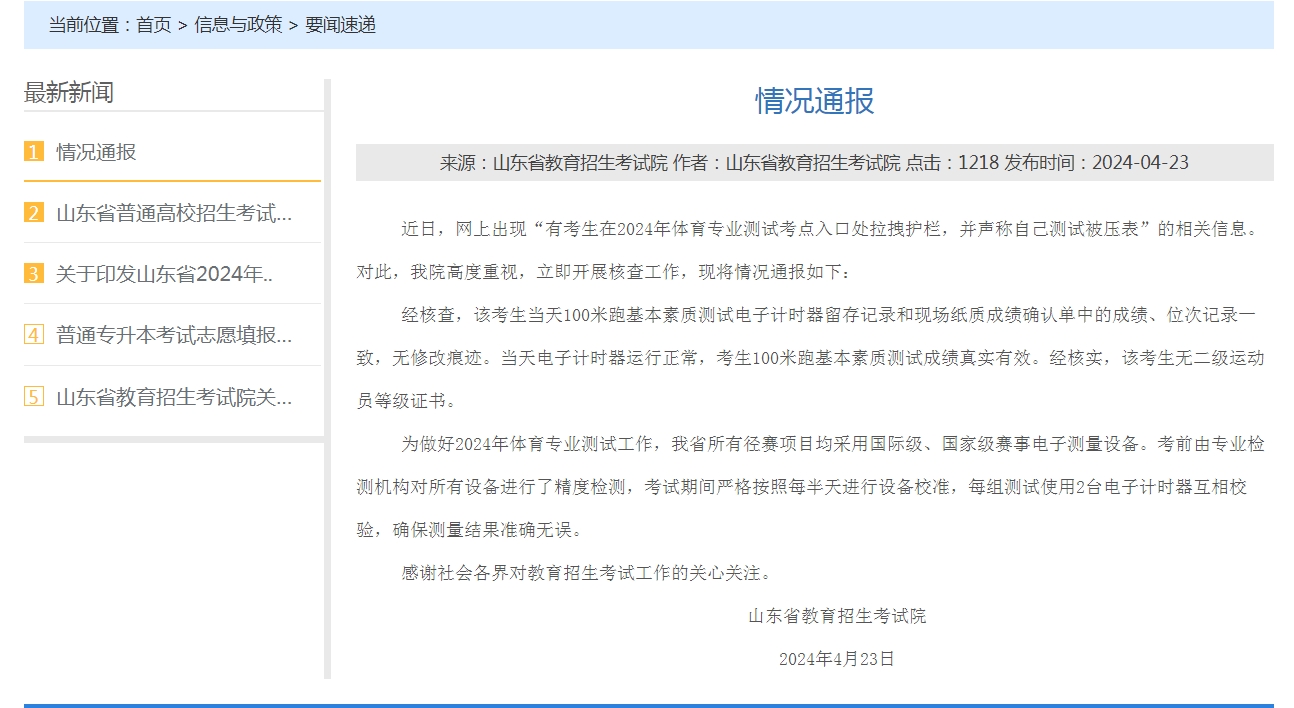Click the 来源 source name in info bar
This screenshot has width=1294, height=708.
[553, 163]
